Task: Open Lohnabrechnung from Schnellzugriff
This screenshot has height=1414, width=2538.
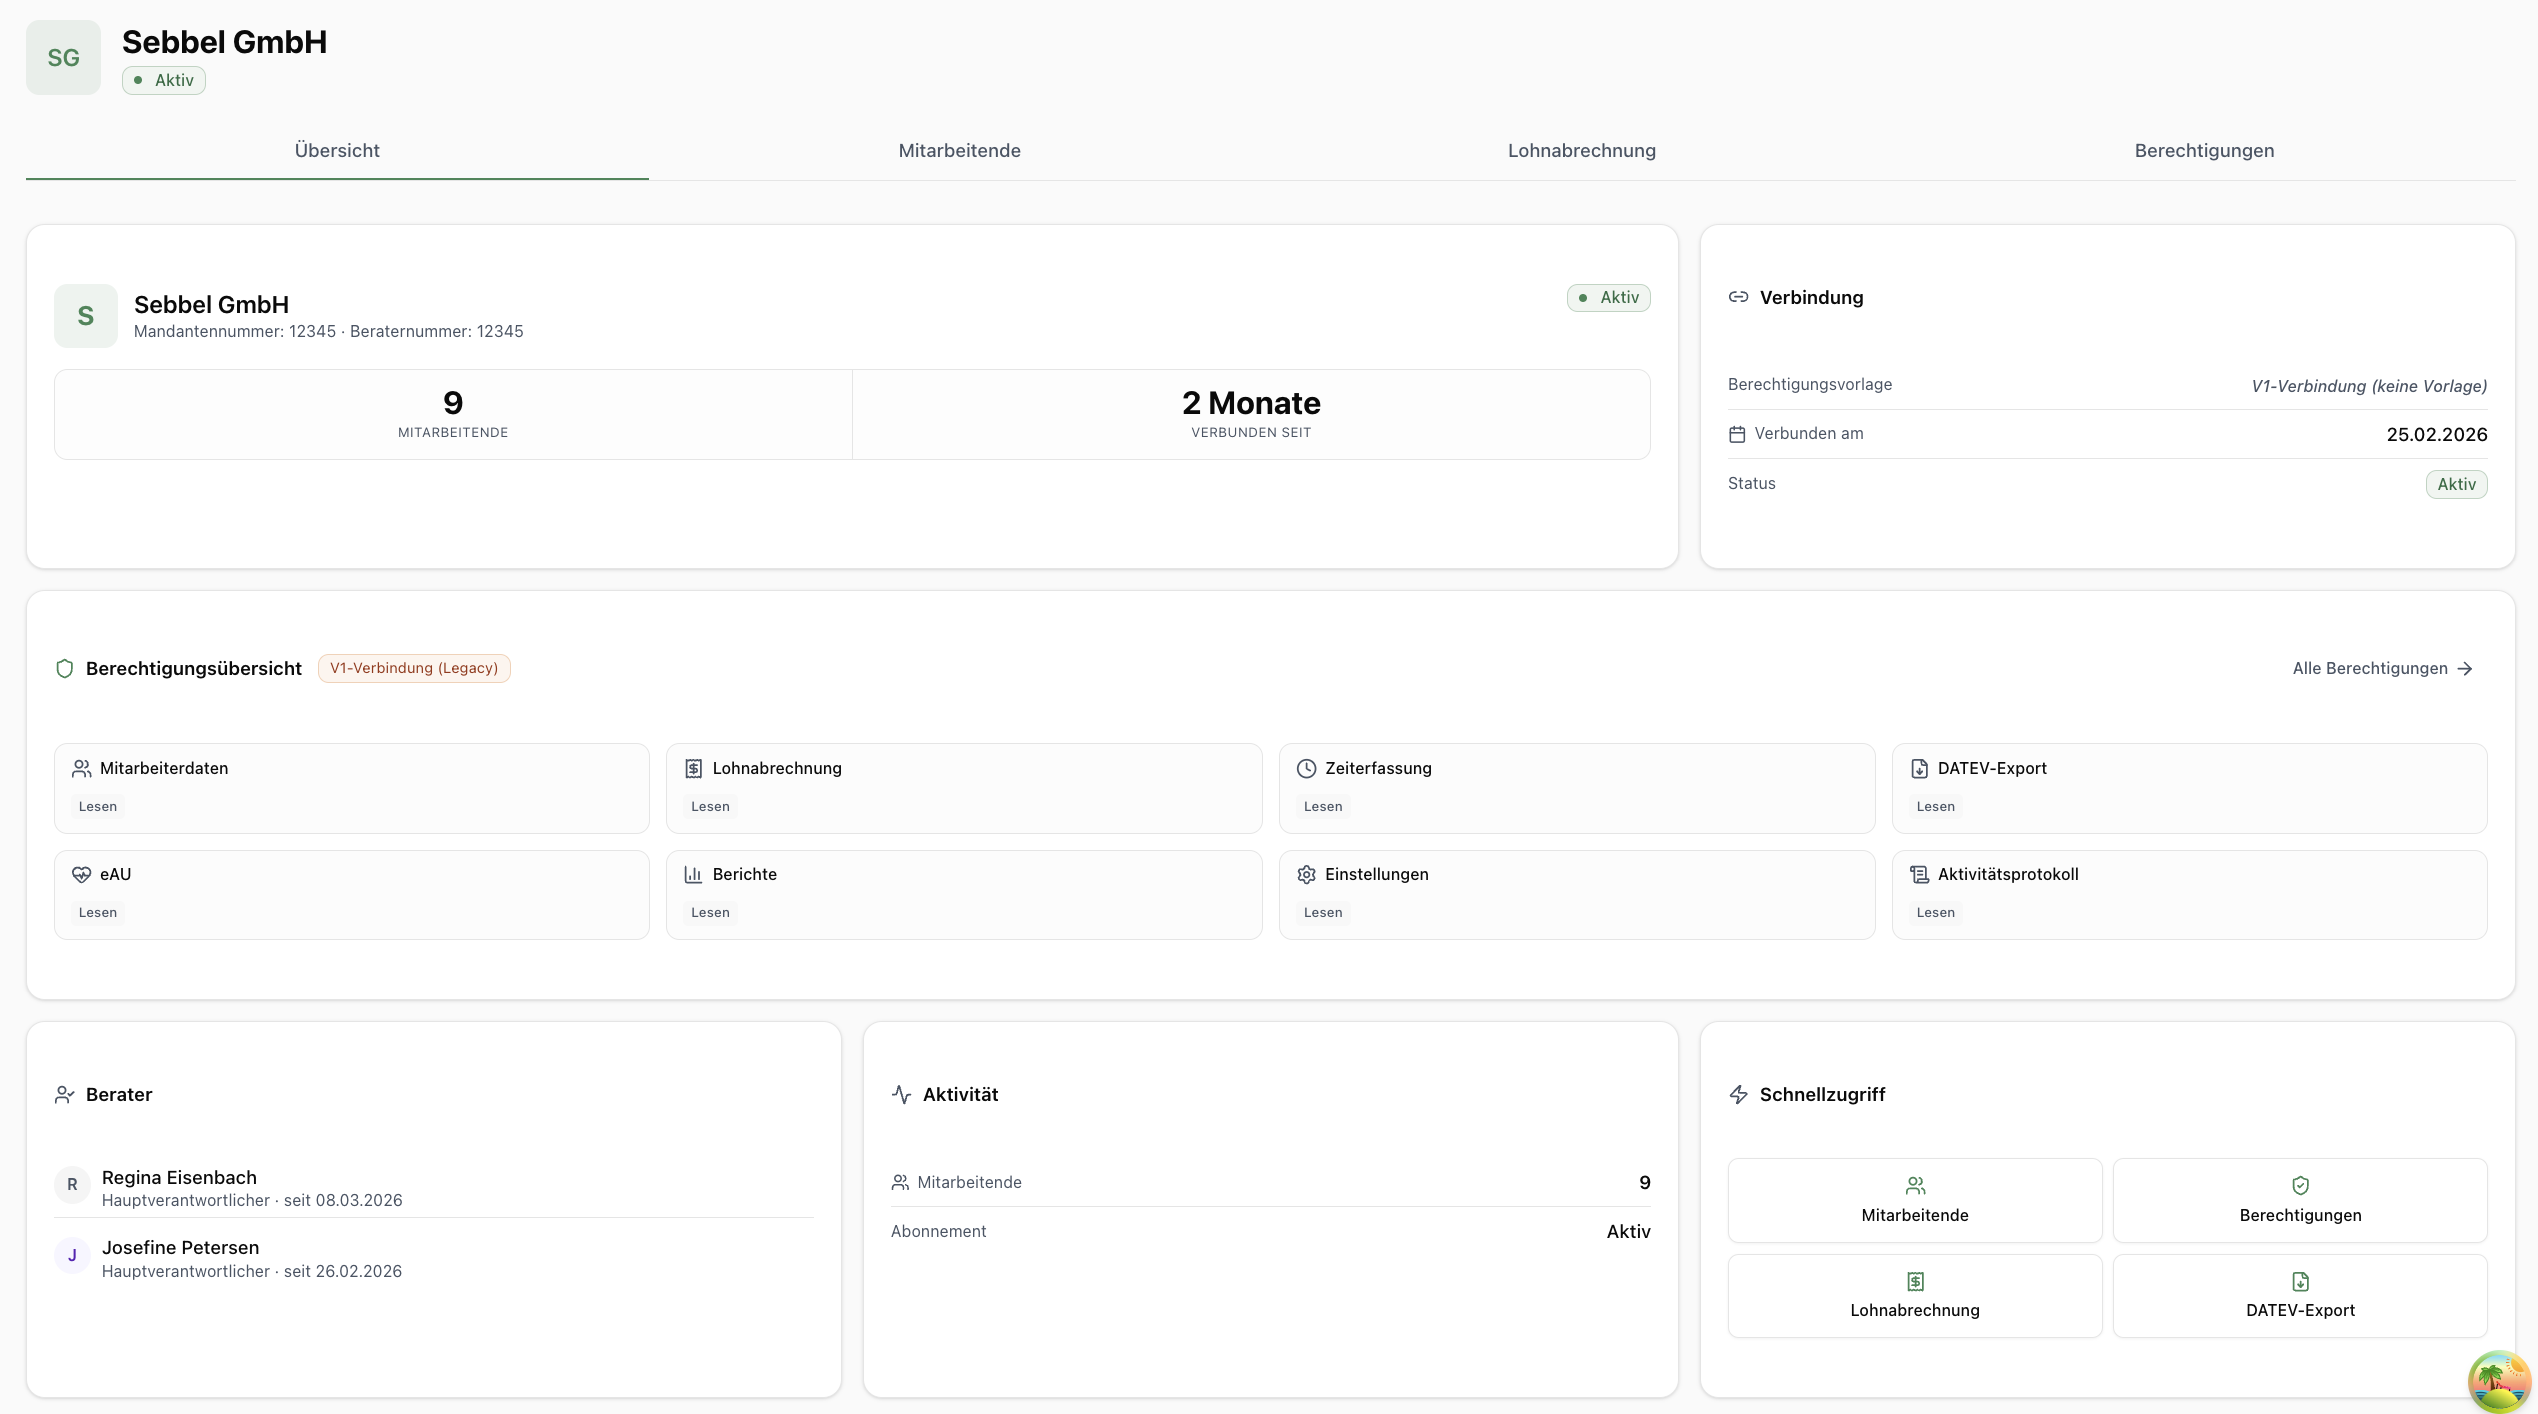Action: [x=1915, y=1296]
